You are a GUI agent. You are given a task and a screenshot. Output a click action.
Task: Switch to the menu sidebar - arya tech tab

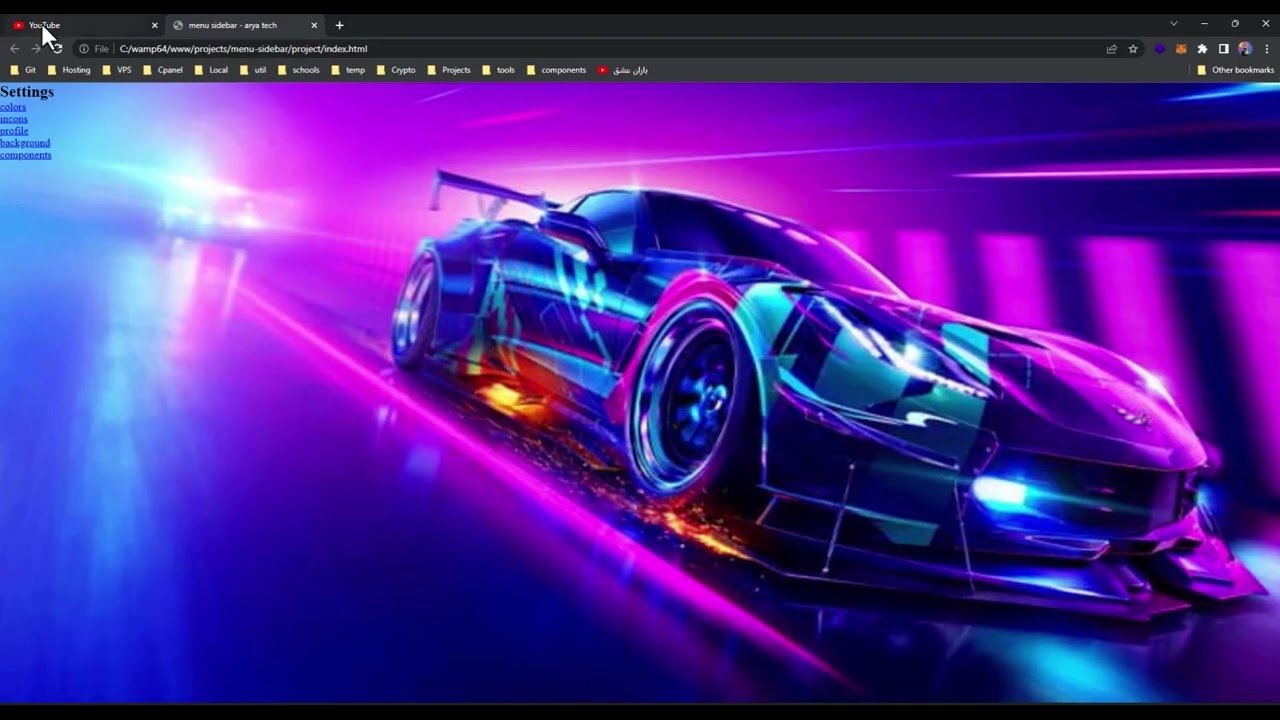[x=245, y=25]
